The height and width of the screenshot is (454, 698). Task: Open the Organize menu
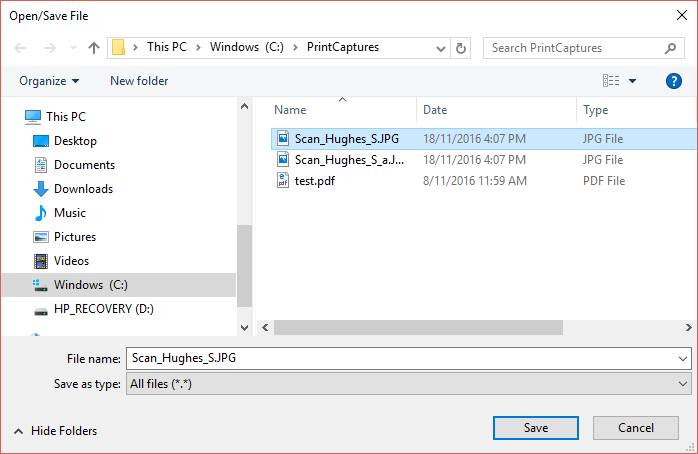tap(49, 81)
